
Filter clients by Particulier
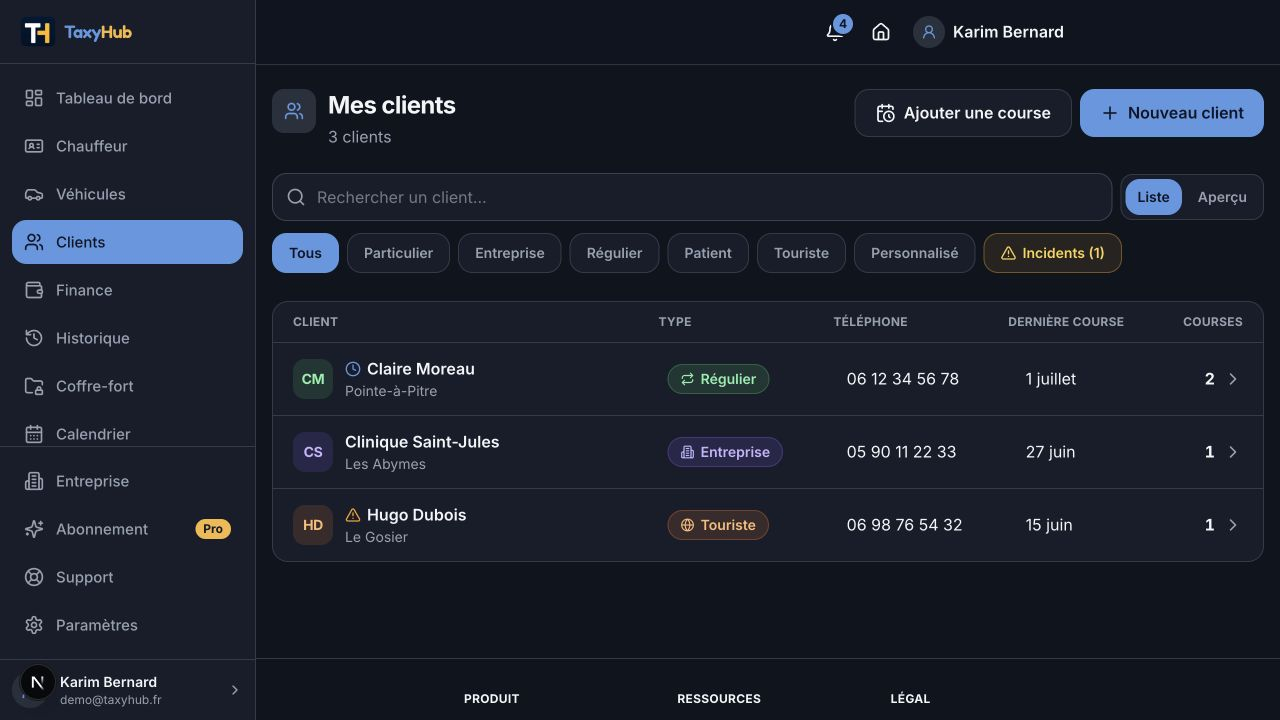[x=398, y=253]
